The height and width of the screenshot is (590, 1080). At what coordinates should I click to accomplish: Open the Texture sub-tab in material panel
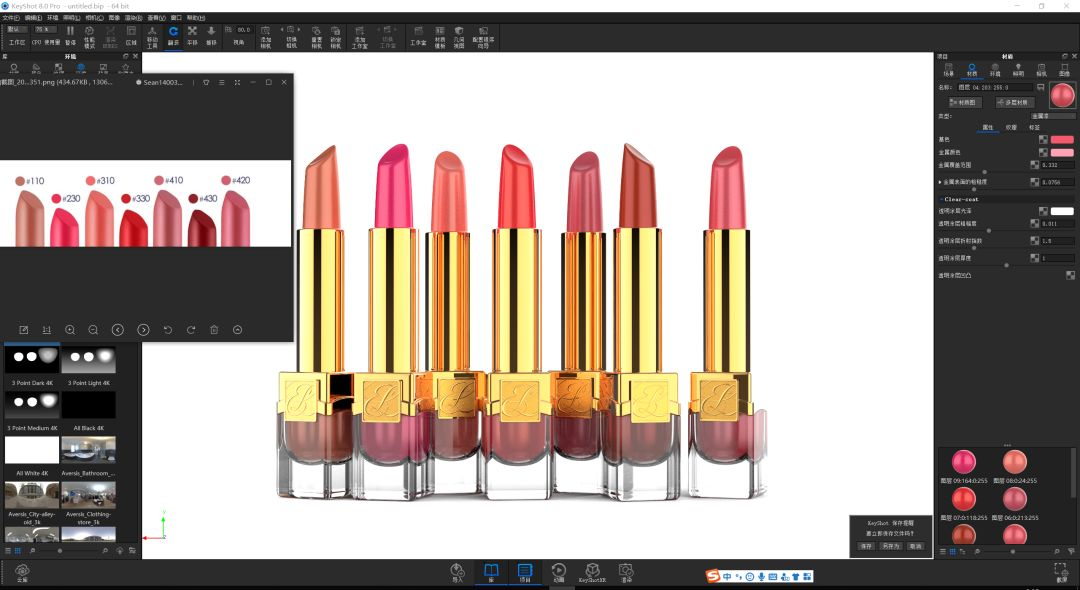pyautogui.click(x=1011, y=127)
